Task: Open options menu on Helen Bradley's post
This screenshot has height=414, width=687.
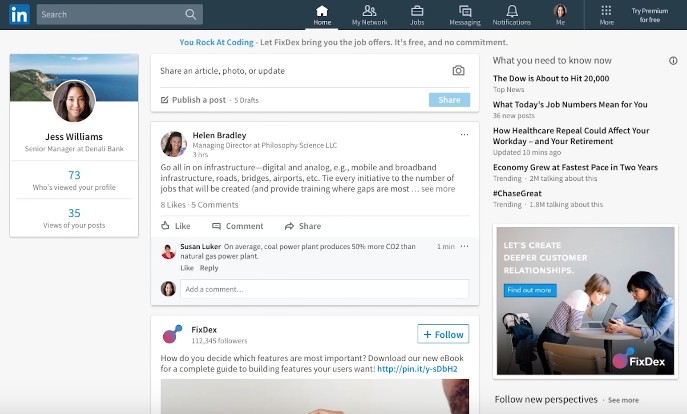Action: [464, 134]
